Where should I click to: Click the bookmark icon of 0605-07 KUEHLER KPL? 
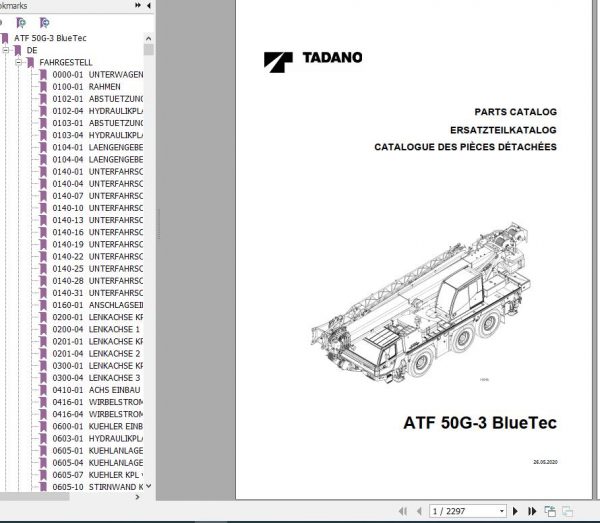click(x=43, y=475)
